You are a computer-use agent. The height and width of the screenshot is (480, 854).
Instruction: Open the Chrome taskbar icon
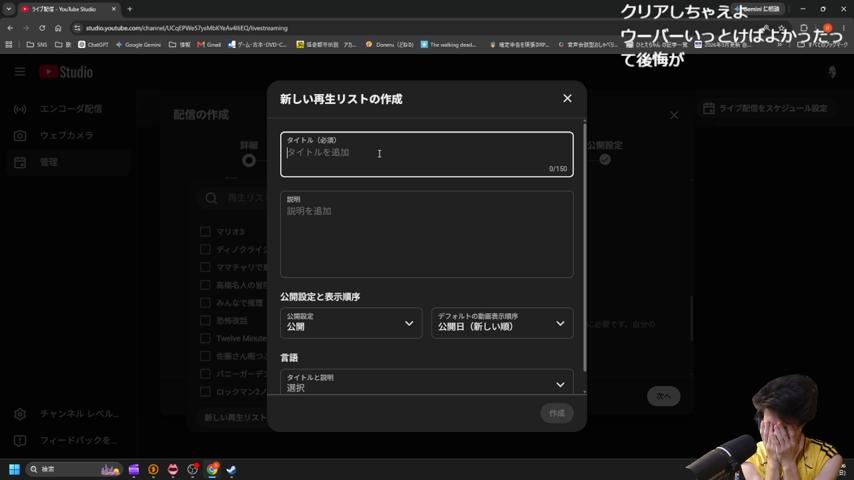tap(212, 469)
